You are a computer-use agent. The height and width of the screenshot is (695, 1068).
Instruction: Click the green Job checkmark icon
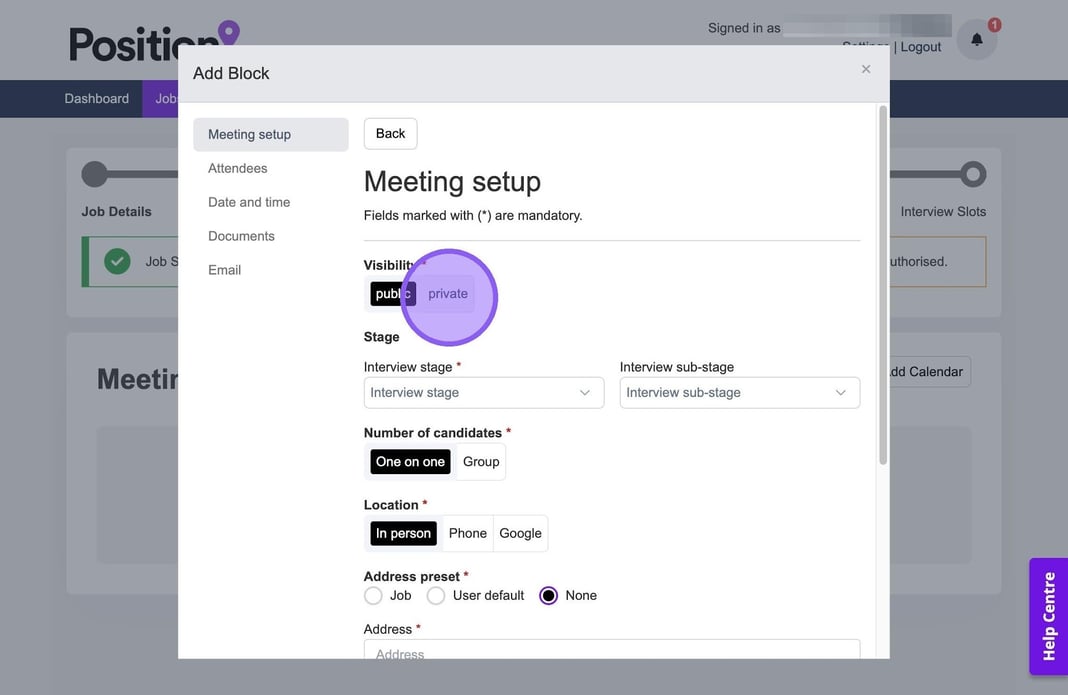(x=117, y=261)
